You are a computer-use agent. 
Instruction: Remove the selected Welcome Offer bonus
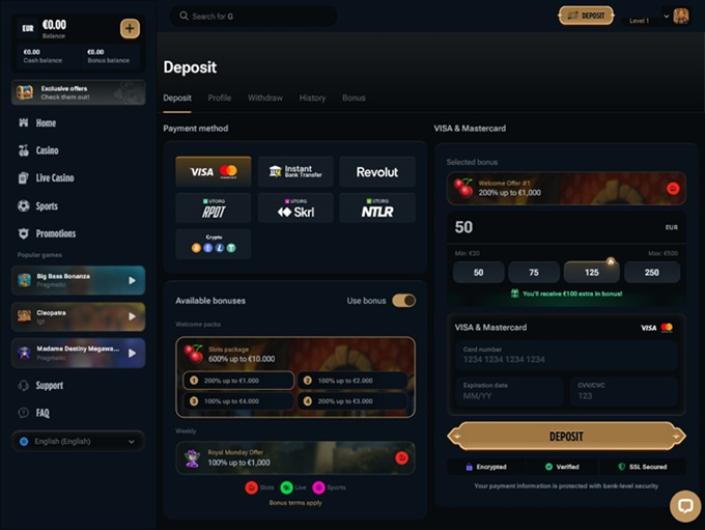[x=673, y=189]
